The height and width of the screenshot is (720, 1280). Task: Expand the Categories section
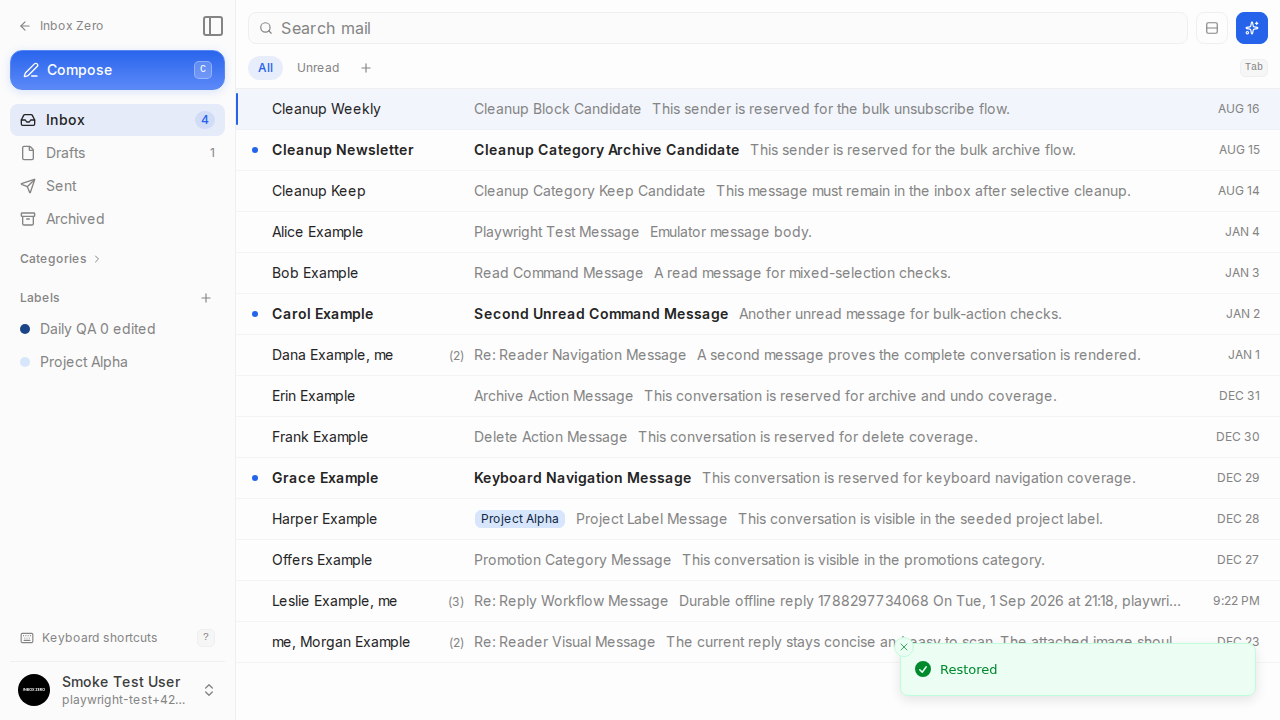point(60,259)
